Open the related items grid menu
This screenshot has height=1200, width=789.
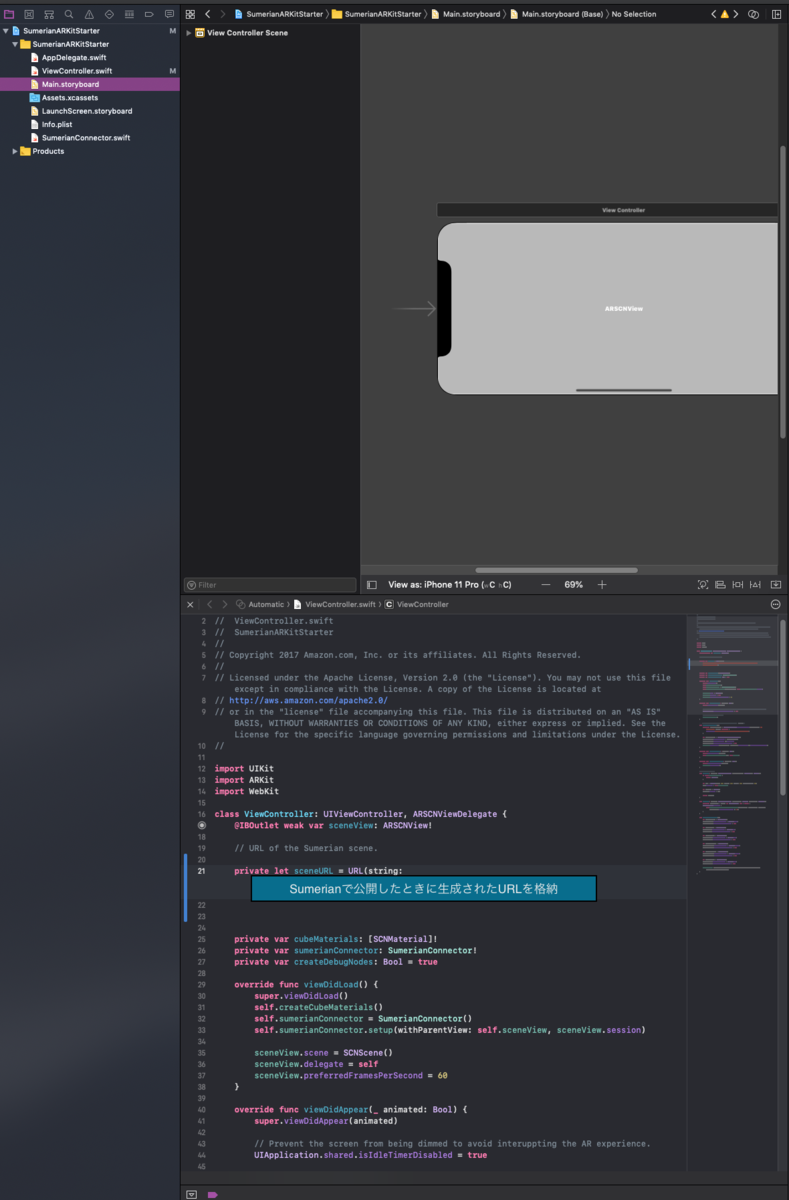(190, 14)
